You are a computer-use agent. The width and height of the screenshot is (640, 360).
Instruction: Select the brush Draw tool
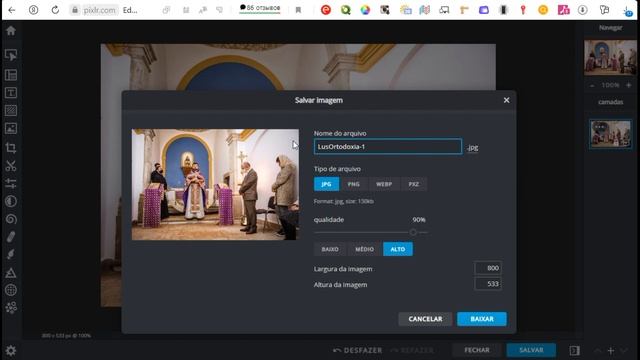click(x=11, y=254)
